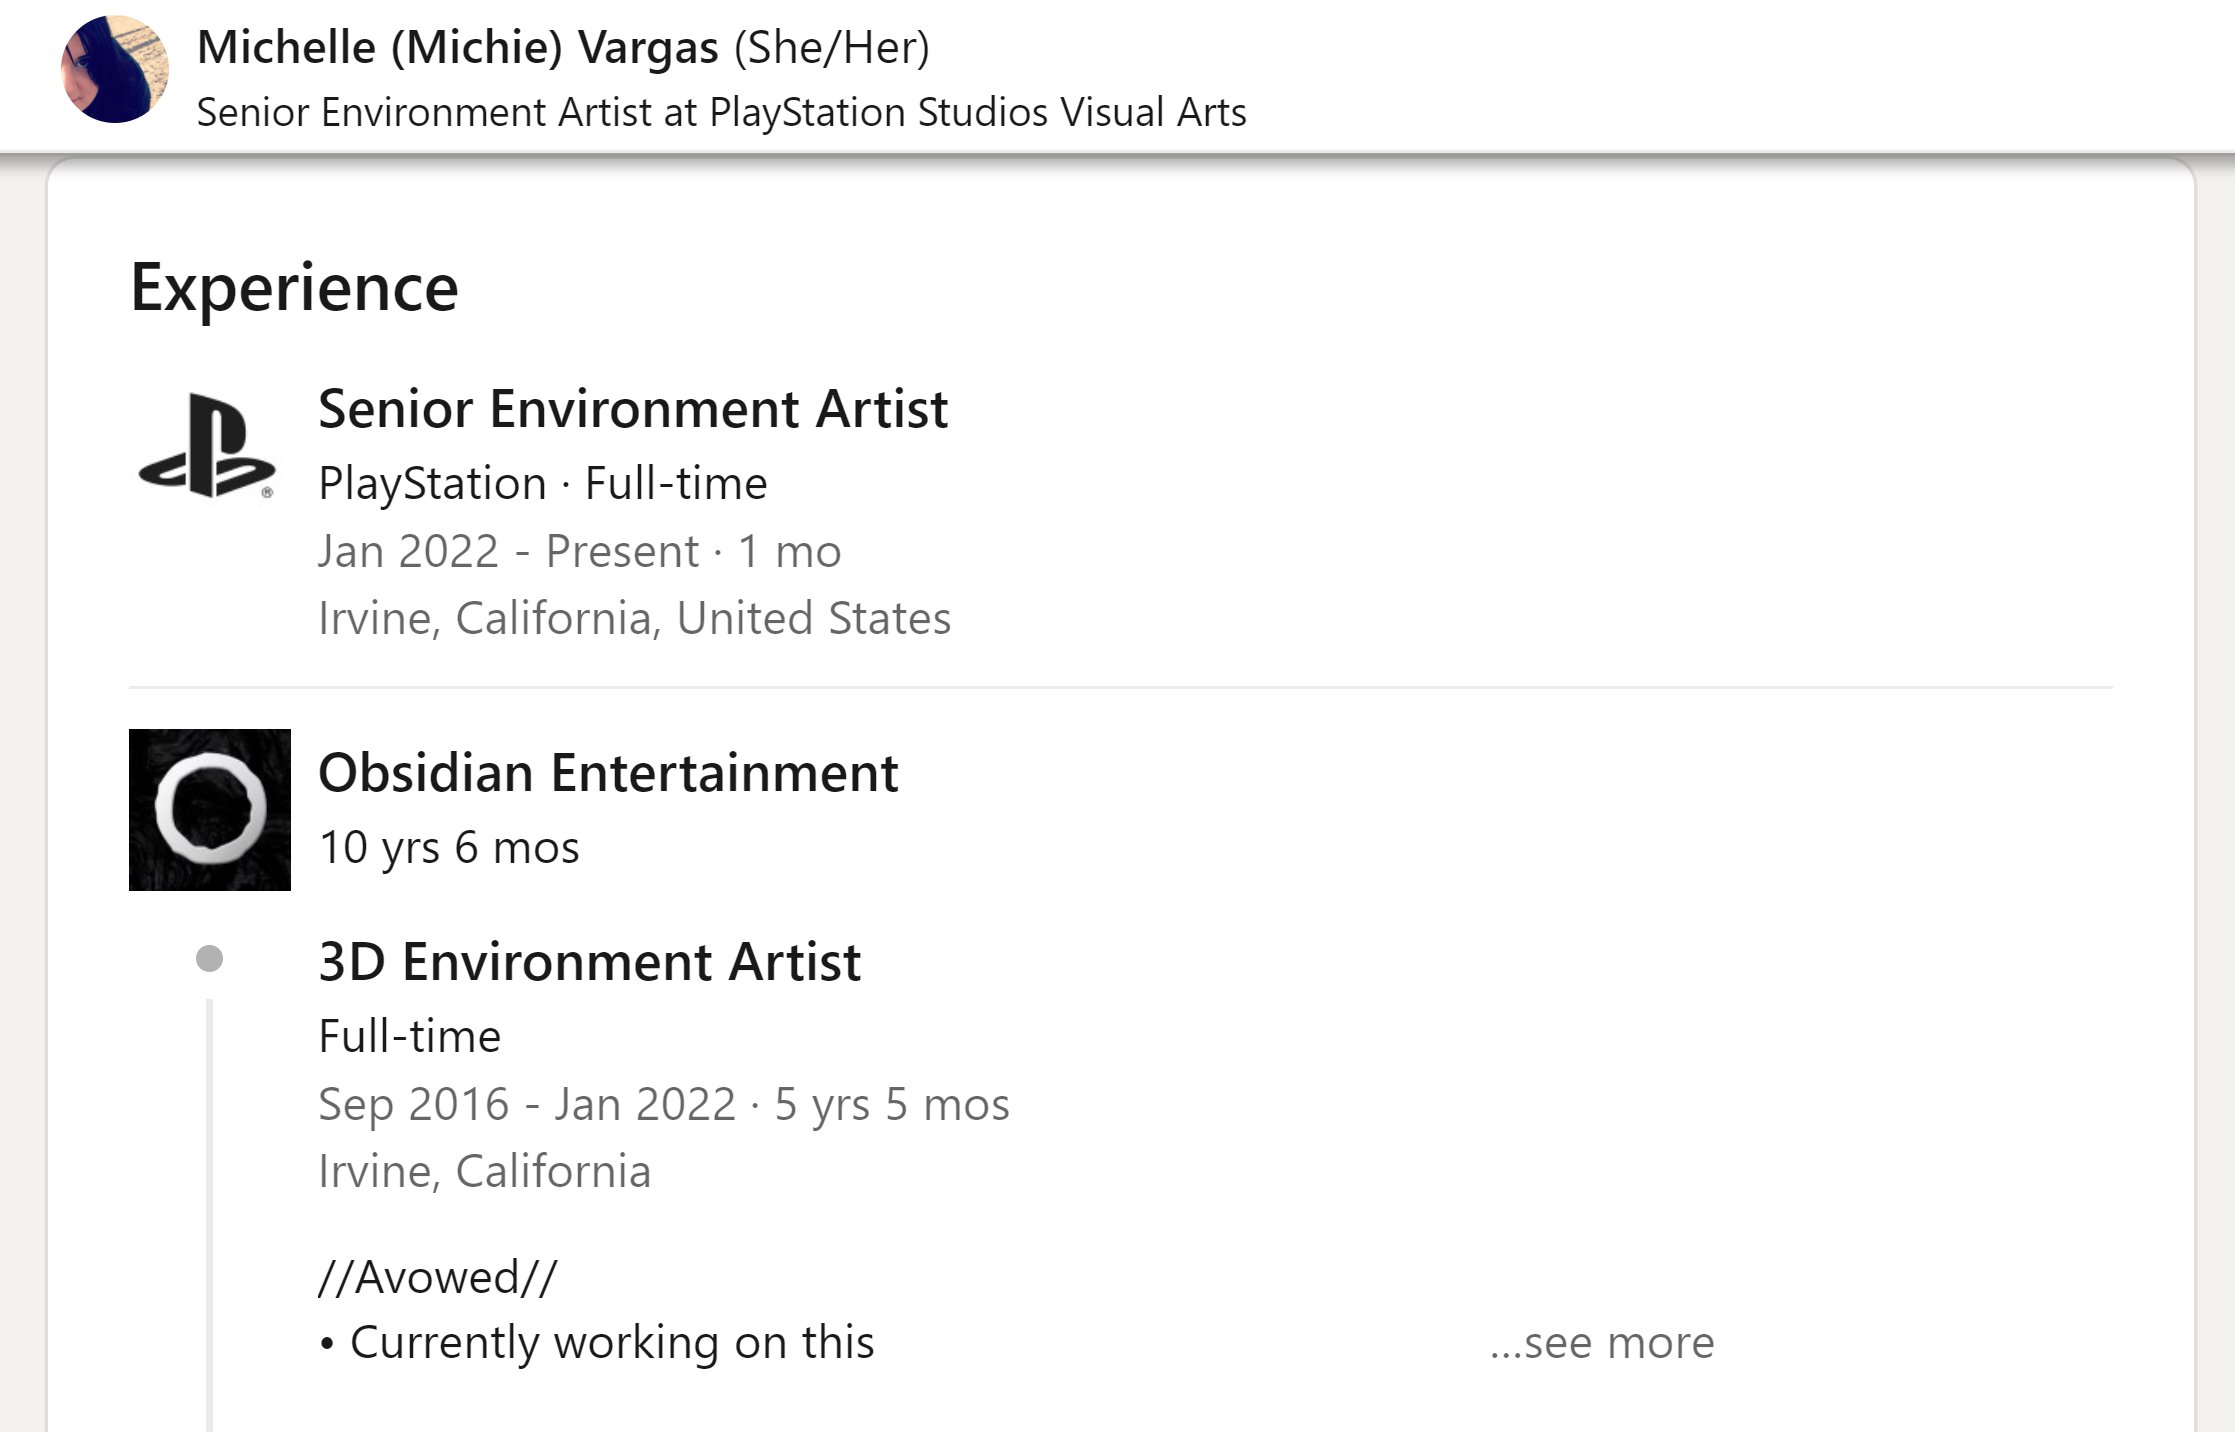This screenshot has width=2235, height=1432.
Task: Open the Obsidian Entertainment company name link
Action: [x=608, y=773]
